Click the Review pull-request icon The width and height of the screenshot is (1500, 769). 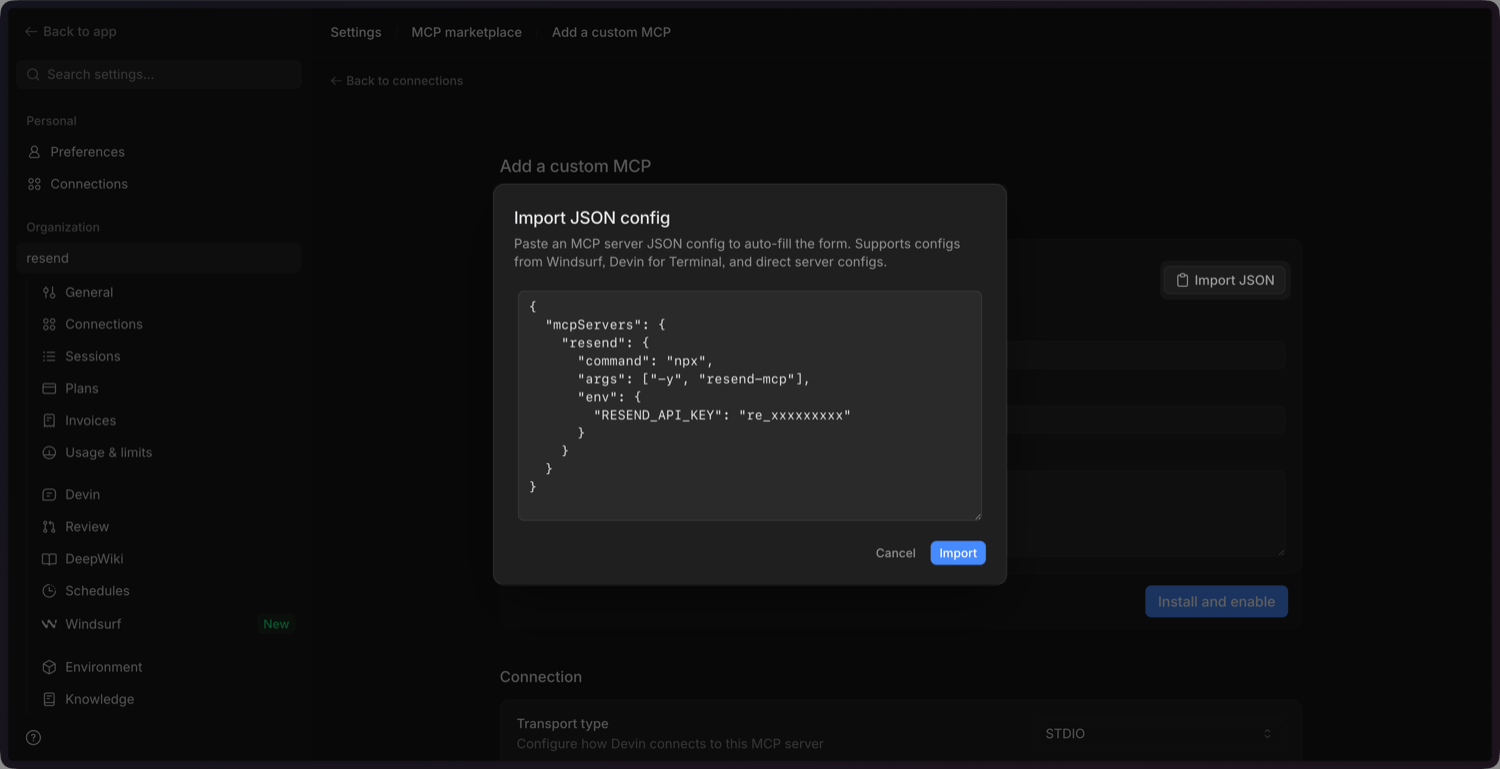point(49,526)
